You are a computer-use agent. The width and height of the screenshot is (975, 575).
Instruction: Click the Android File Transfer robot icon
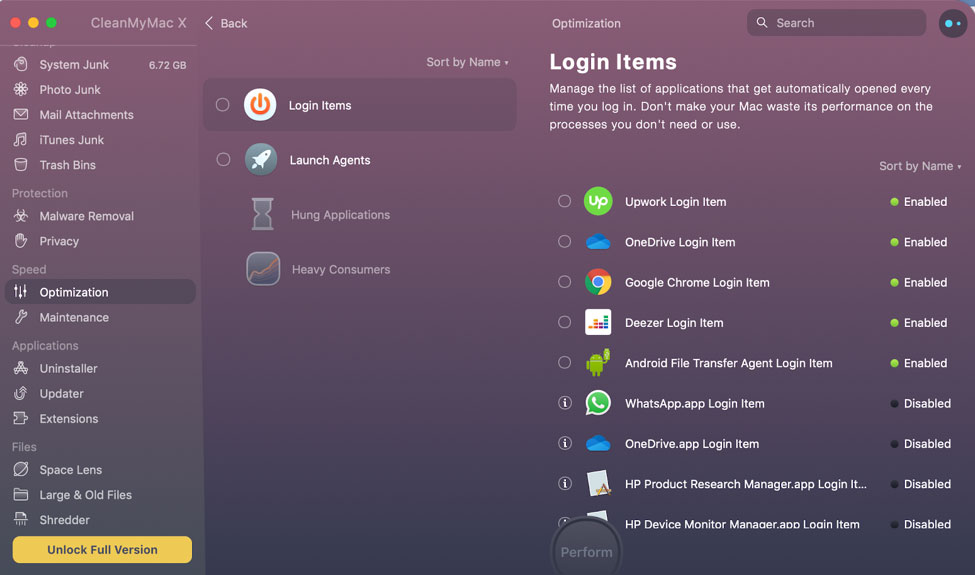598,362
